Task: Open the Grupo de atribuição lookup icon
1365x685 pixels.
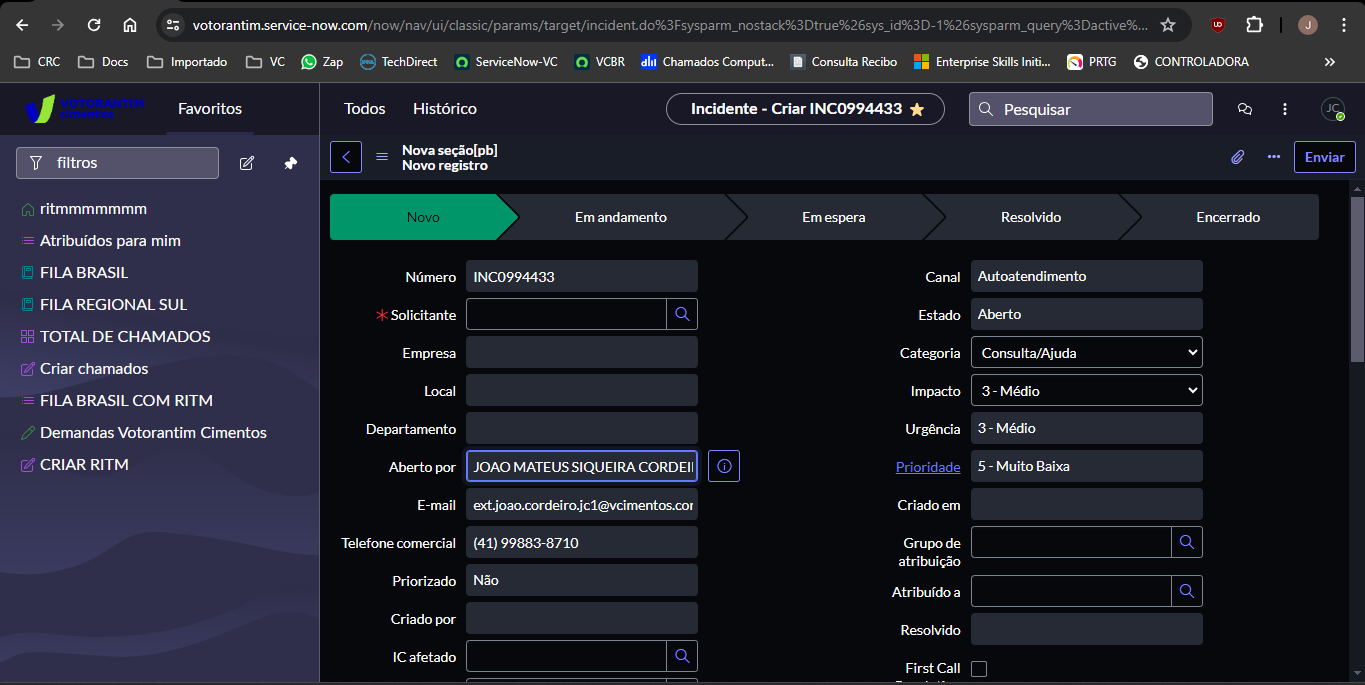Action: pyautogui.click(x=1187, y=542)
